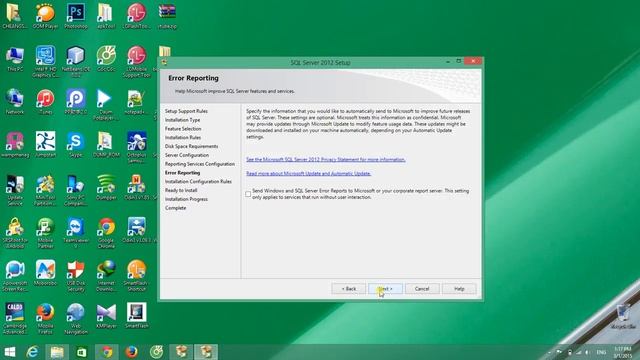Select the NetBeans IDE desktop icon
The image size is (640, 360).
click(76, 61)
